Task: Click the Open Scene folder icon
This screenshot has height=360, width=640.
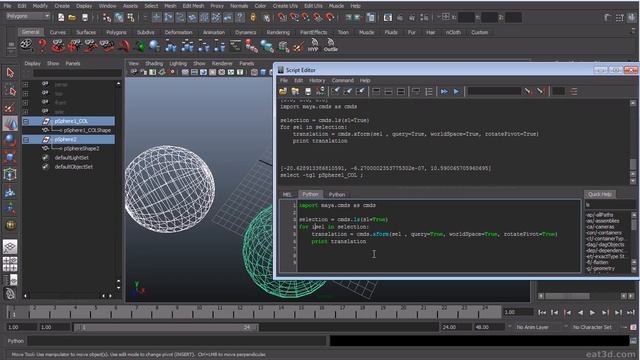Action: [72, 17]
